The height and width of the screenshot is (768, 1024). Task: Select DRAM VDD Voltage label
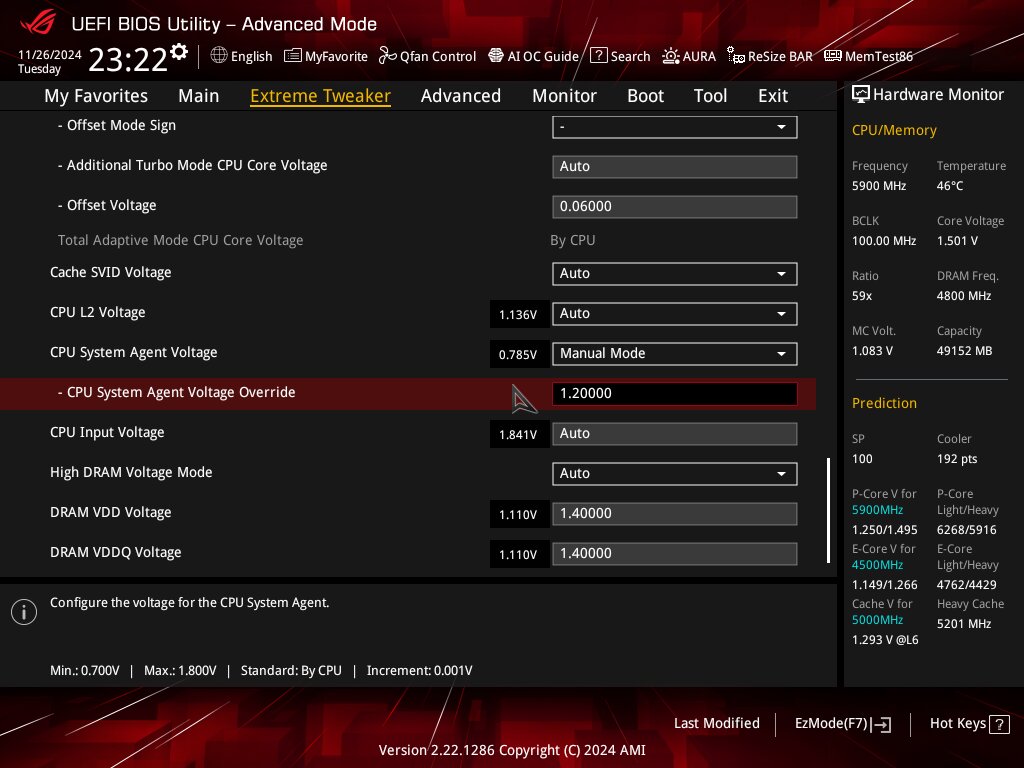click(x=110, y=512)
